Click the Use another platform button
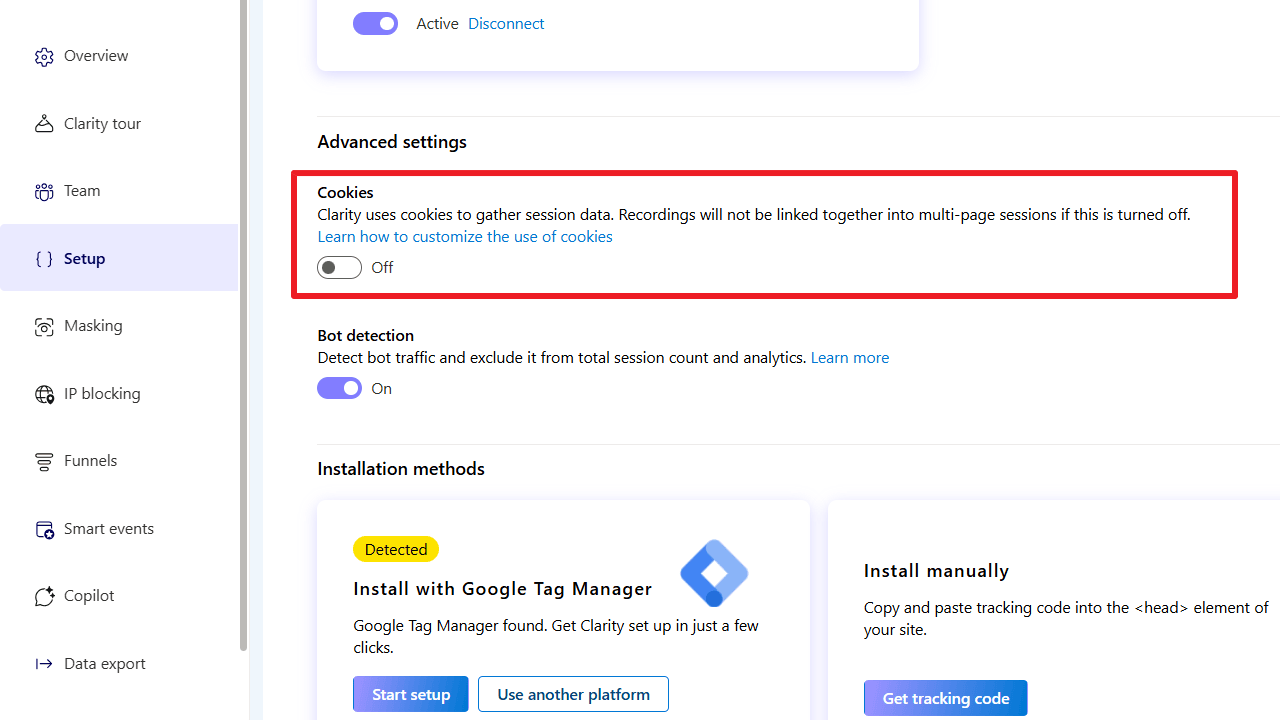The image size is (1280, 720). (x=573, y=694)
